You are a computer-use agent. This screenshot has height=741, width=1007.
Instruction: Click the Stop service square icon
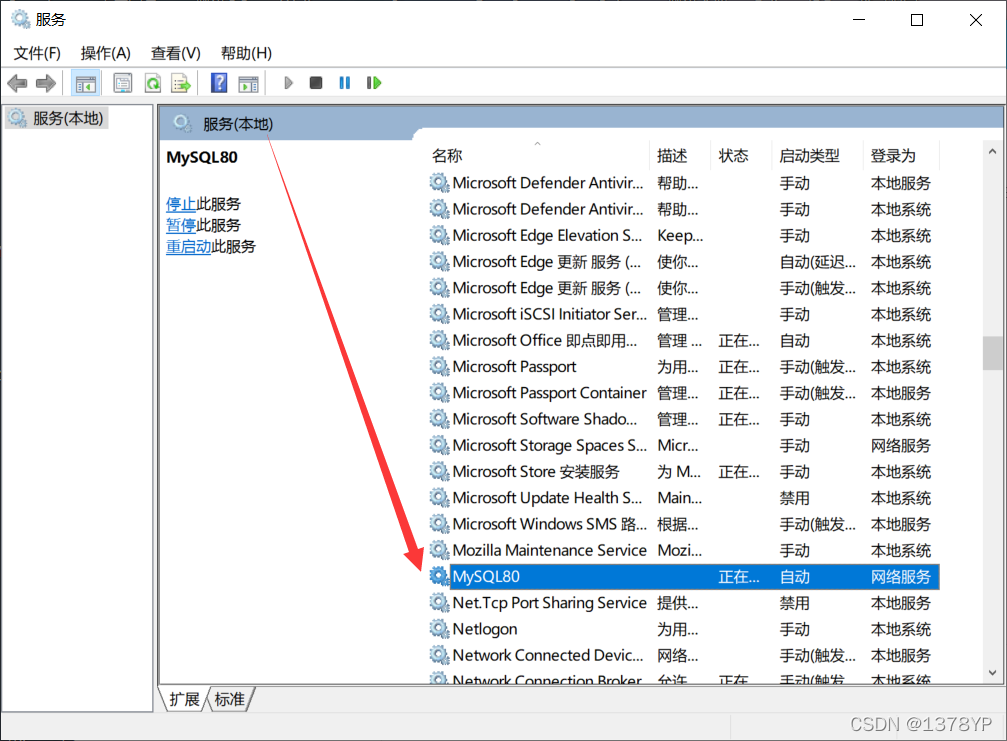[x=315, y=83]
